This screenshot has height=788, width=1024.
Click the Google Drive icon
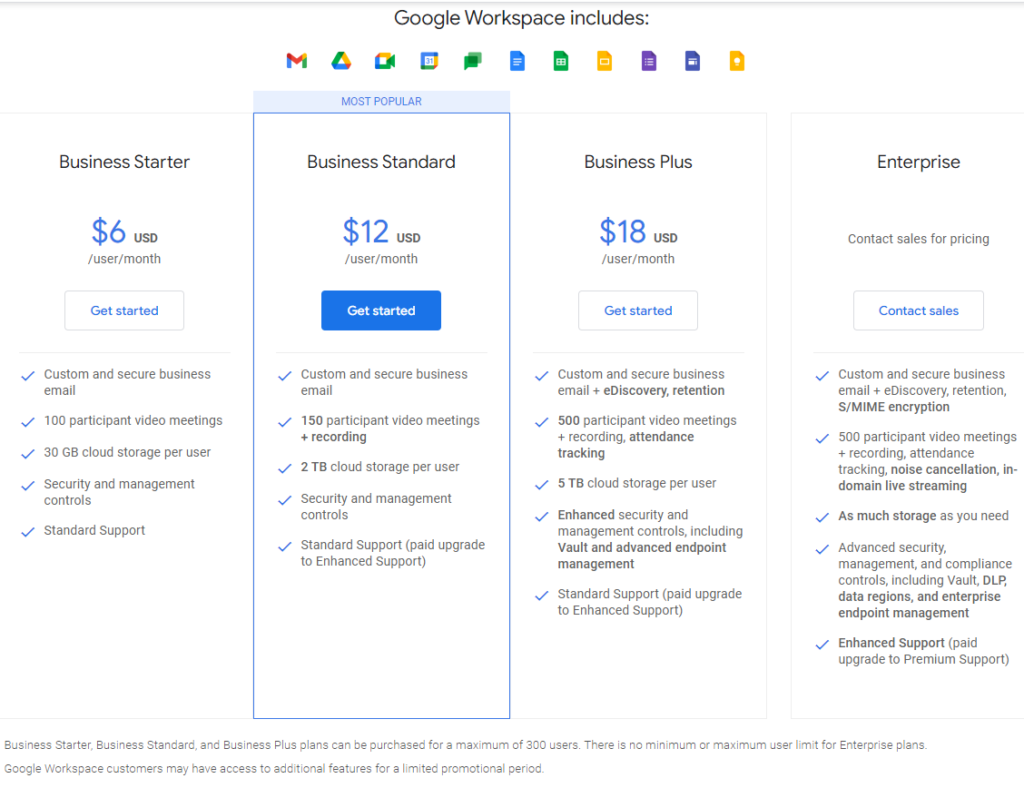341,61
